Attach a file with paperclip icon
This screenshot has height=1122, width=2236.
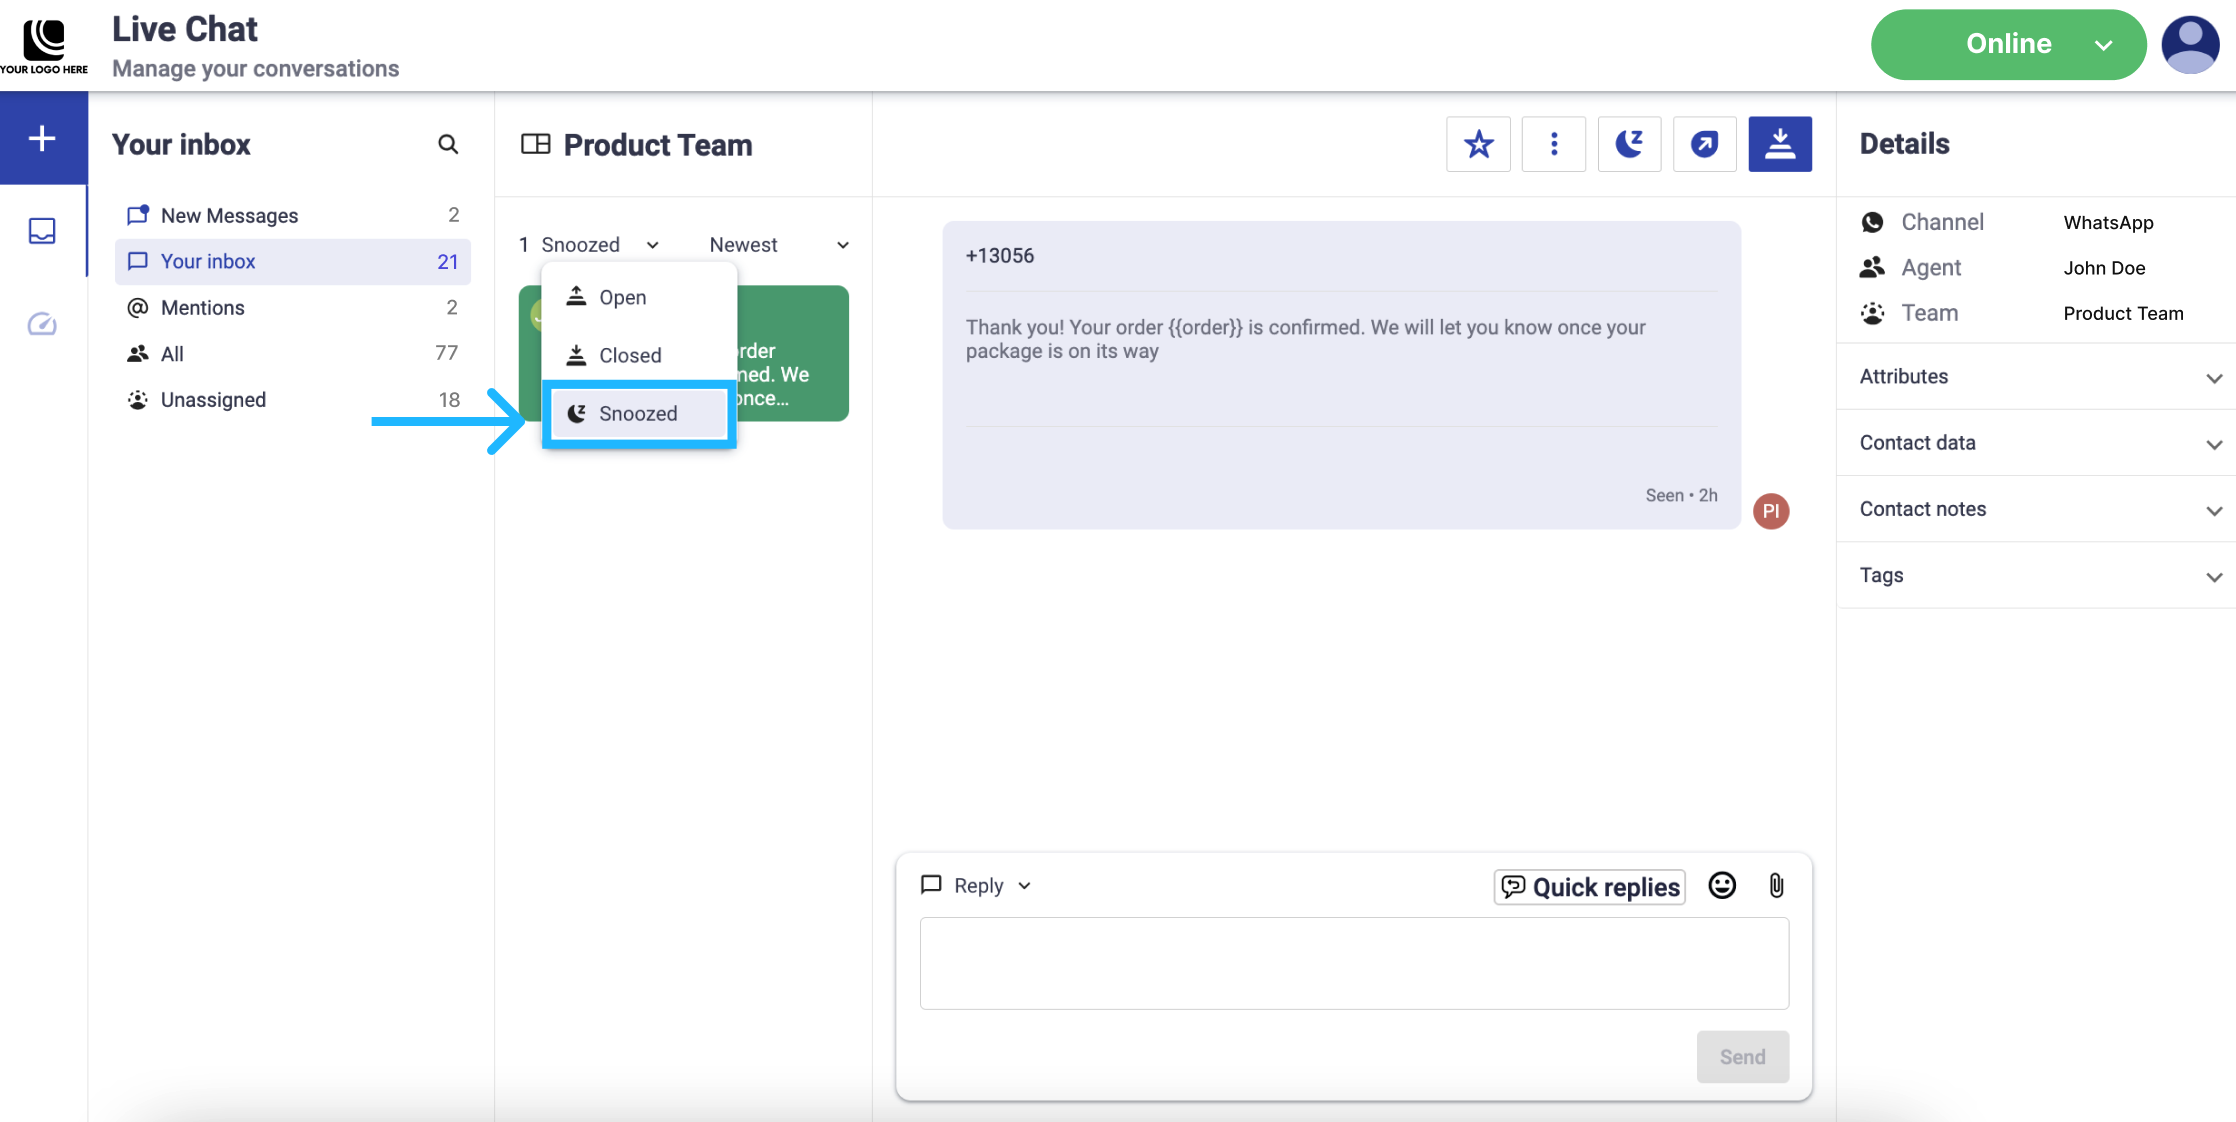click(1776, 886)
